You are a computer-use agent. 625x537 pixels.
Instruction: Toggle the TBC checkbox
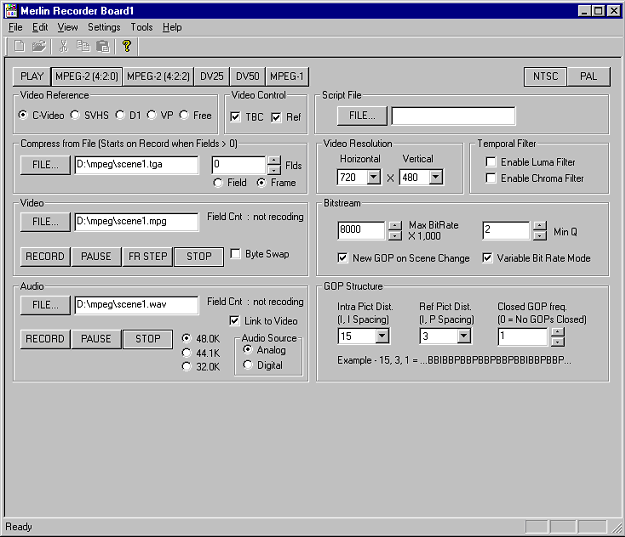click(235, 117)
